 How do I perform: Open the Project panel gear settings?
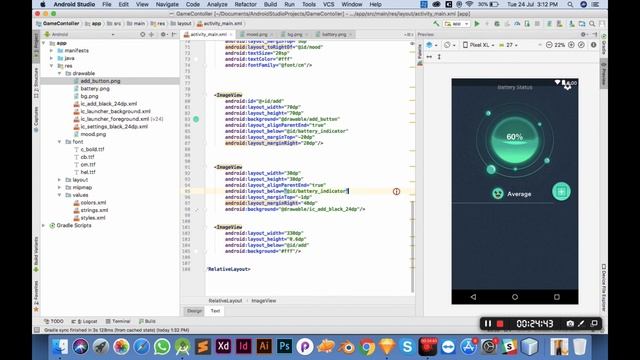point(163,34)
